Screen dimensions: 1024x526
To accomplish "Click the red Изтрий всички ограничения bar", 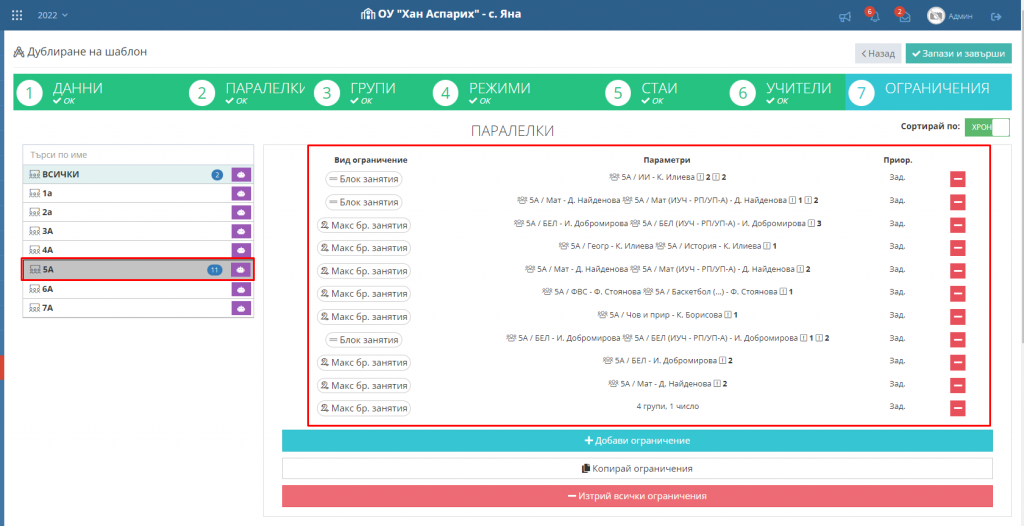I will 637,496.
